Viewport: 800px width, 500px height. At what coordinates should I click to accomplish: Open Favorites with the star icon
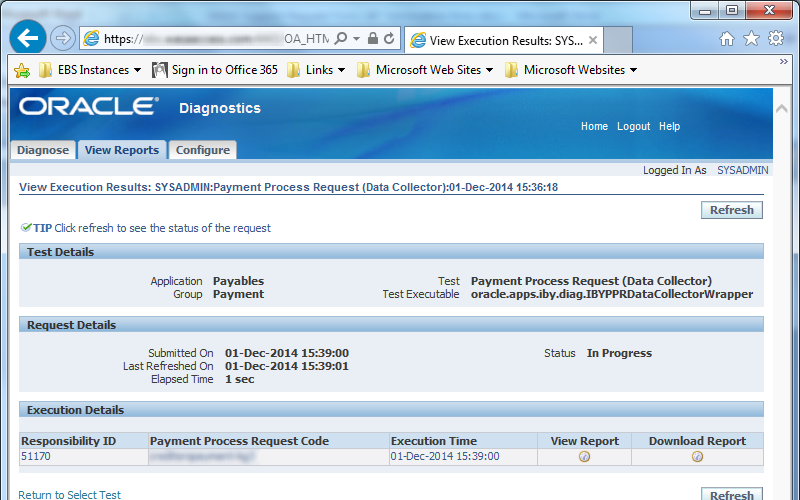(x=751, y=38)
